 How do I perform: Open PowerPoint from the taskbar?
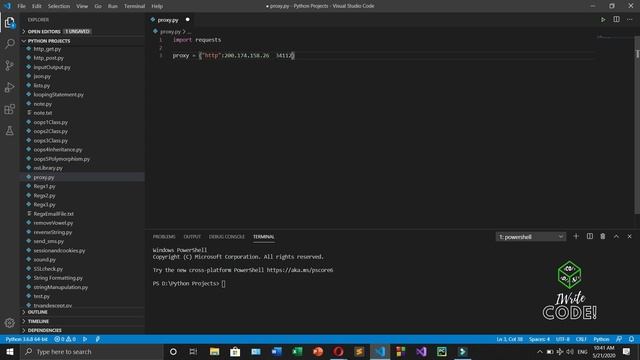(x=318, y=352)
